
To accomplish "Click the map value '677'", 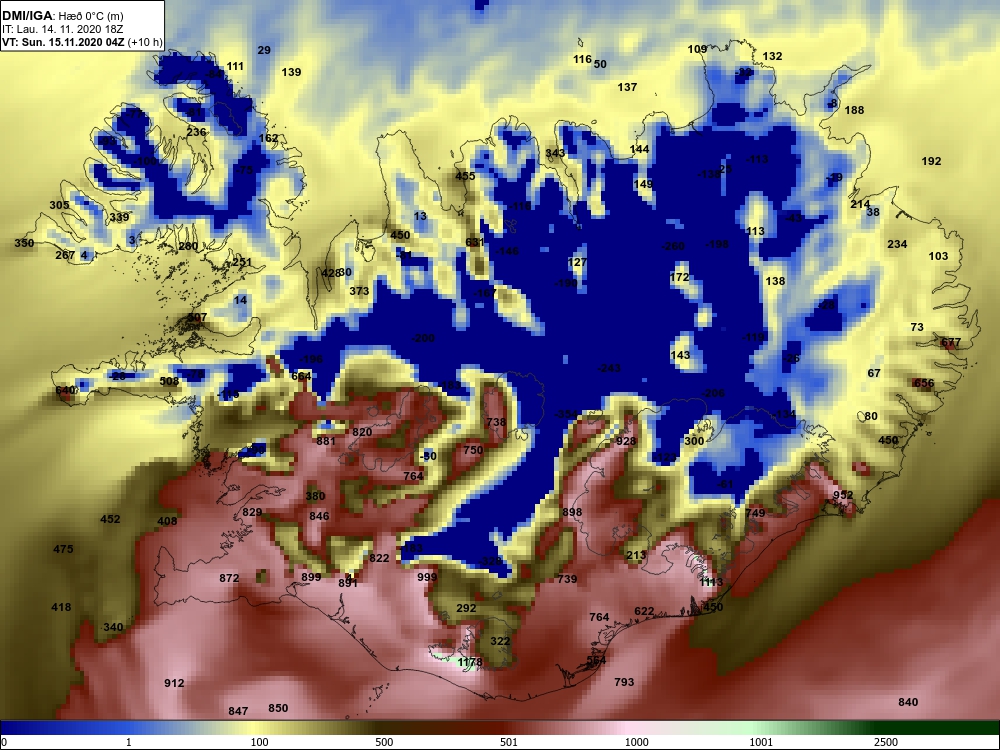I will click(x=951, y=342).
